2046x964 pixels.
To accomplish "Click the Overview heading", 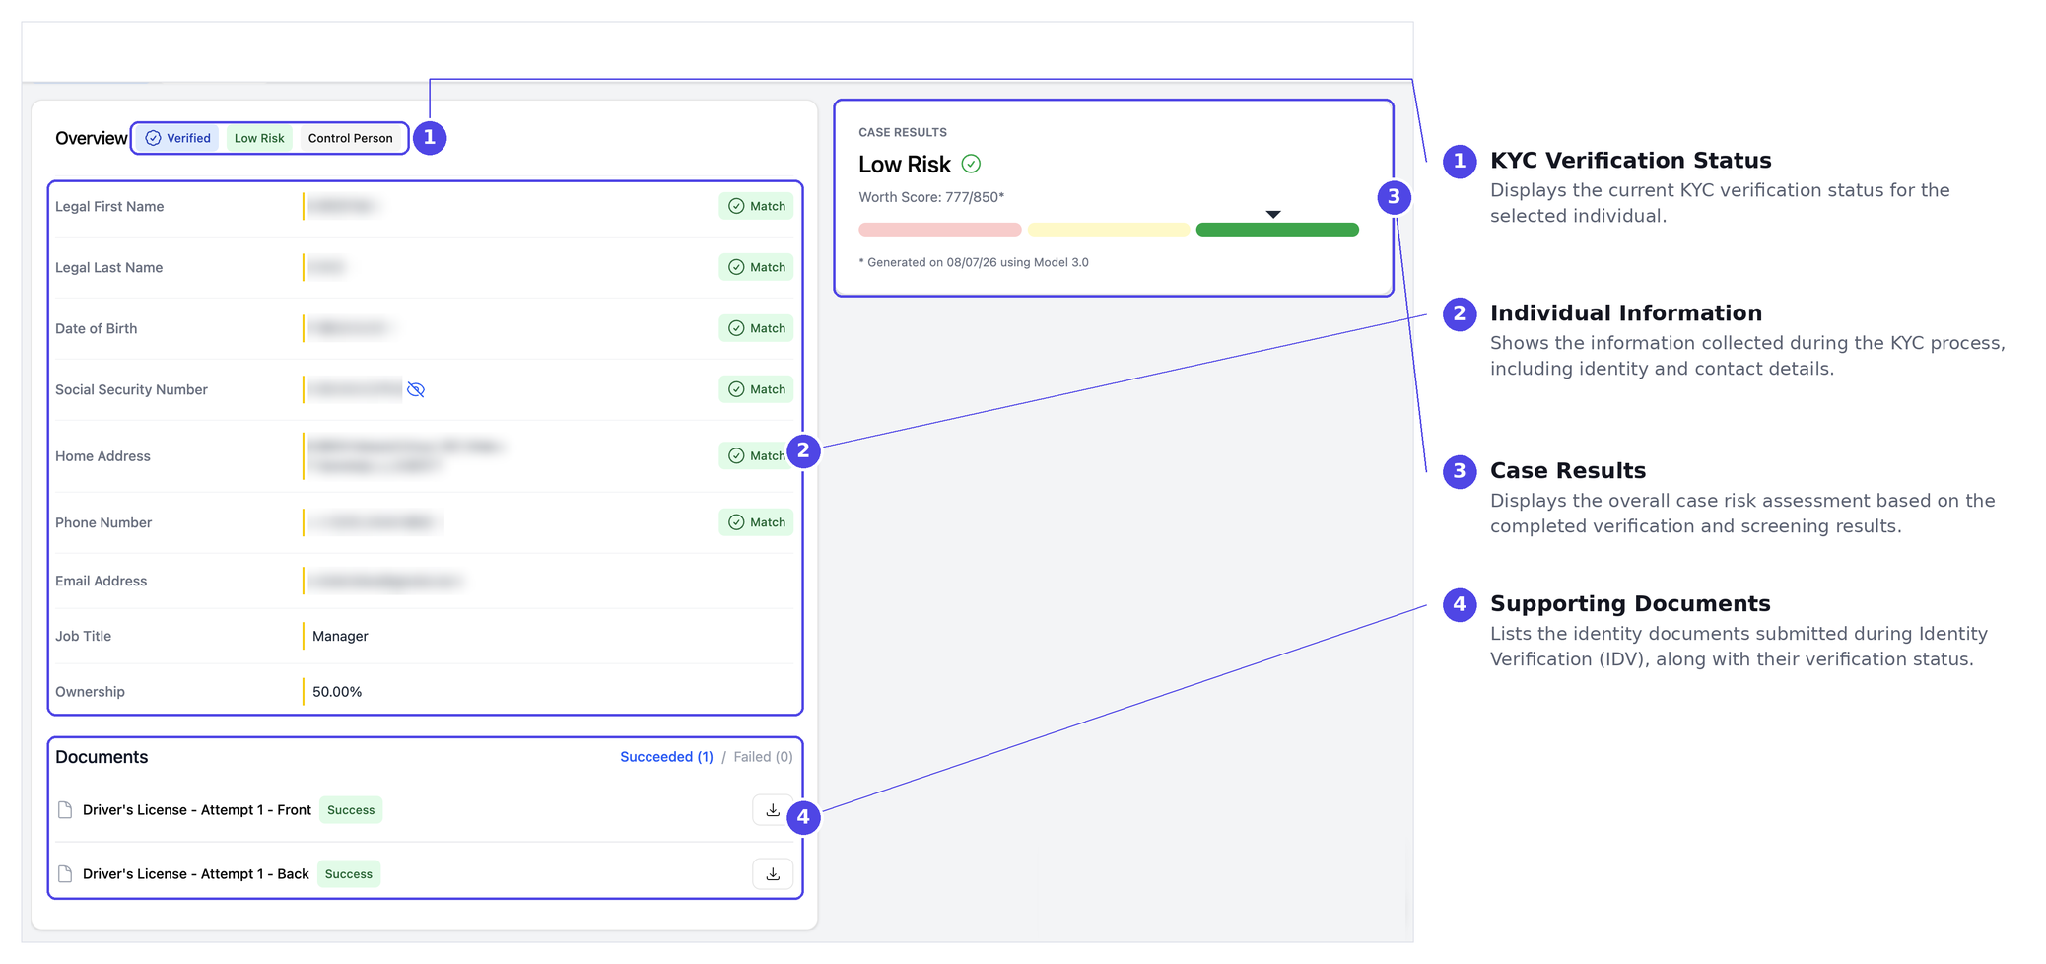I will coord(91,138).
